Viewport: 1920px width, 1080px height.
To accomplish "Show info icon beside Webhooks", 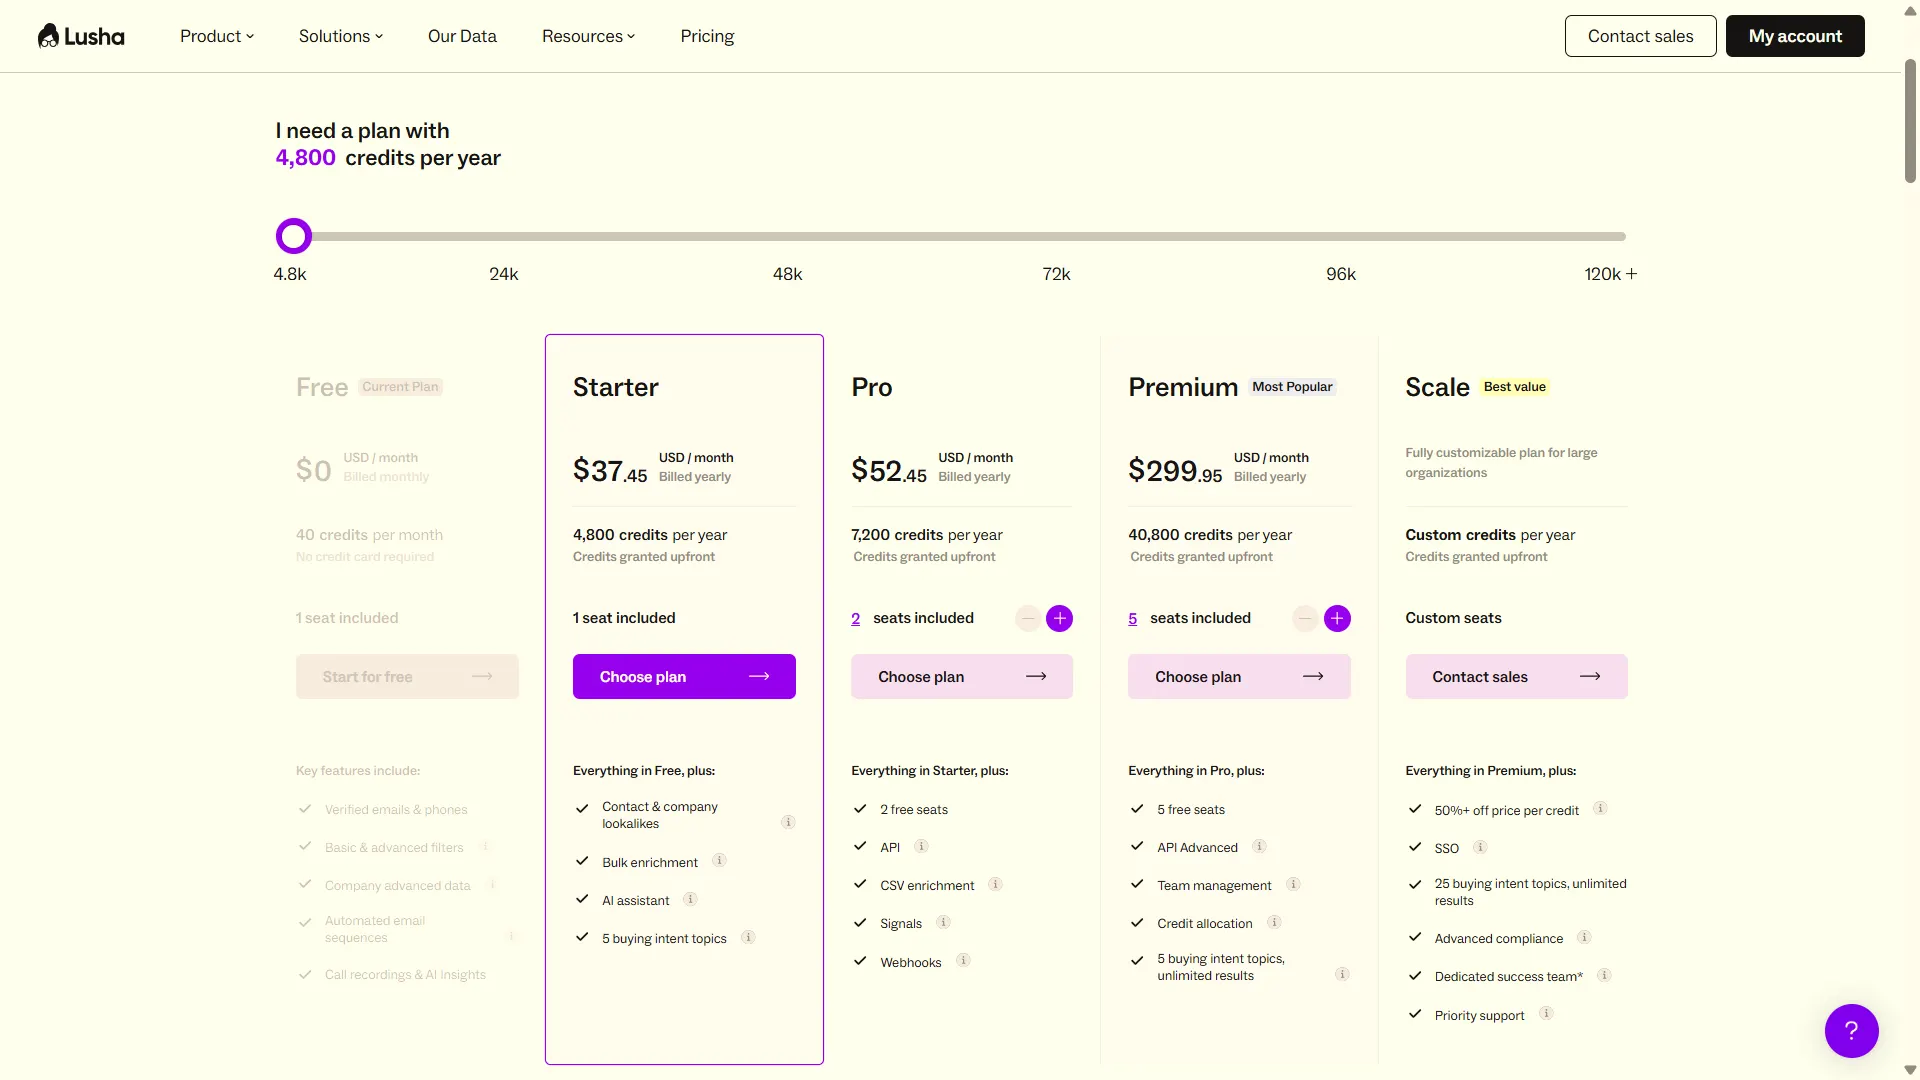I will pyautogui.click(x=963, y=960).
